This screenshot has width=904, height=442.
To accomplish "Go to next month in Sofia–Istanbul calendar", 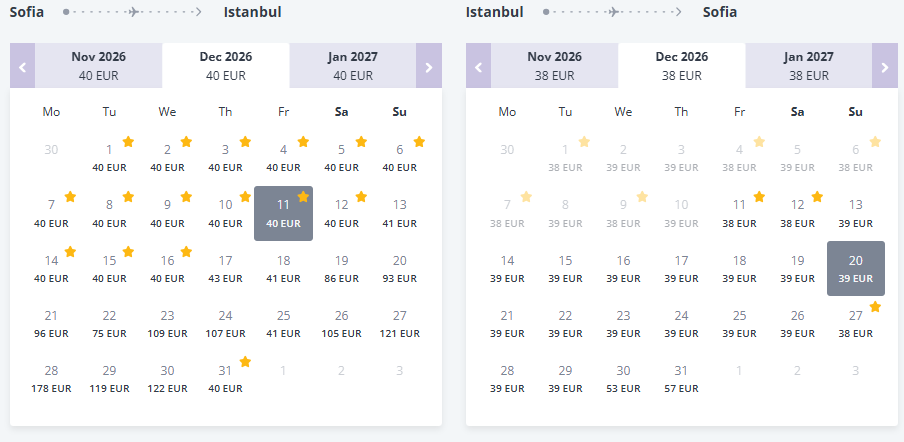I will pos(429,66).
